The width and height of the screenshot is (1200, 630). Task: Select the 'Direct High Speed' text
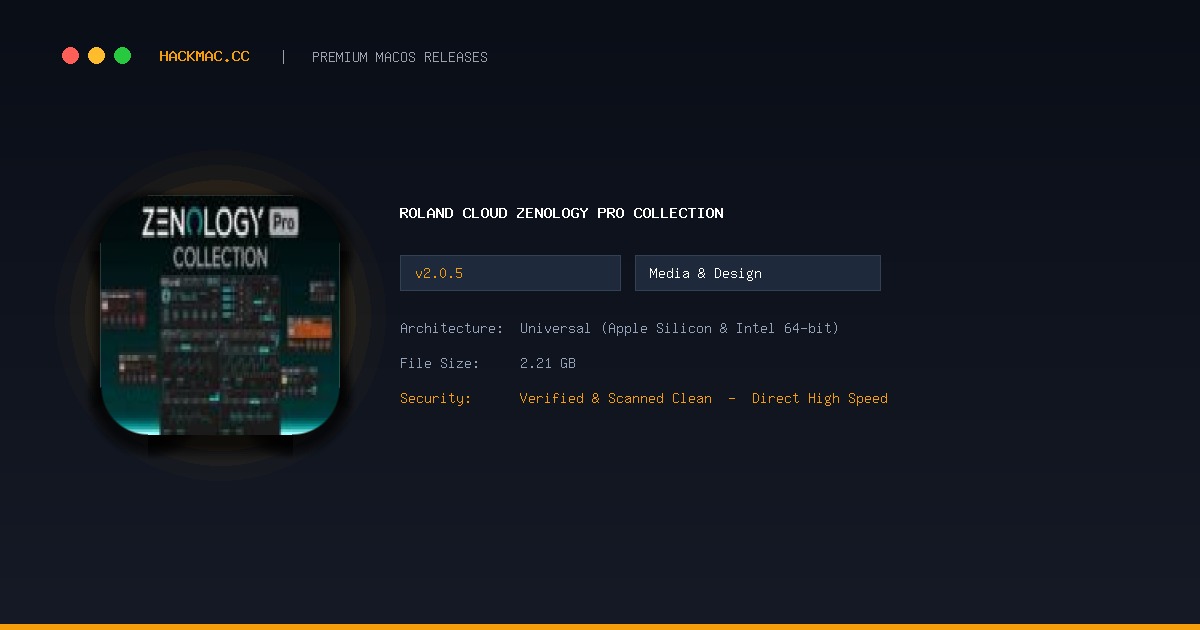(x=820, y=398)
